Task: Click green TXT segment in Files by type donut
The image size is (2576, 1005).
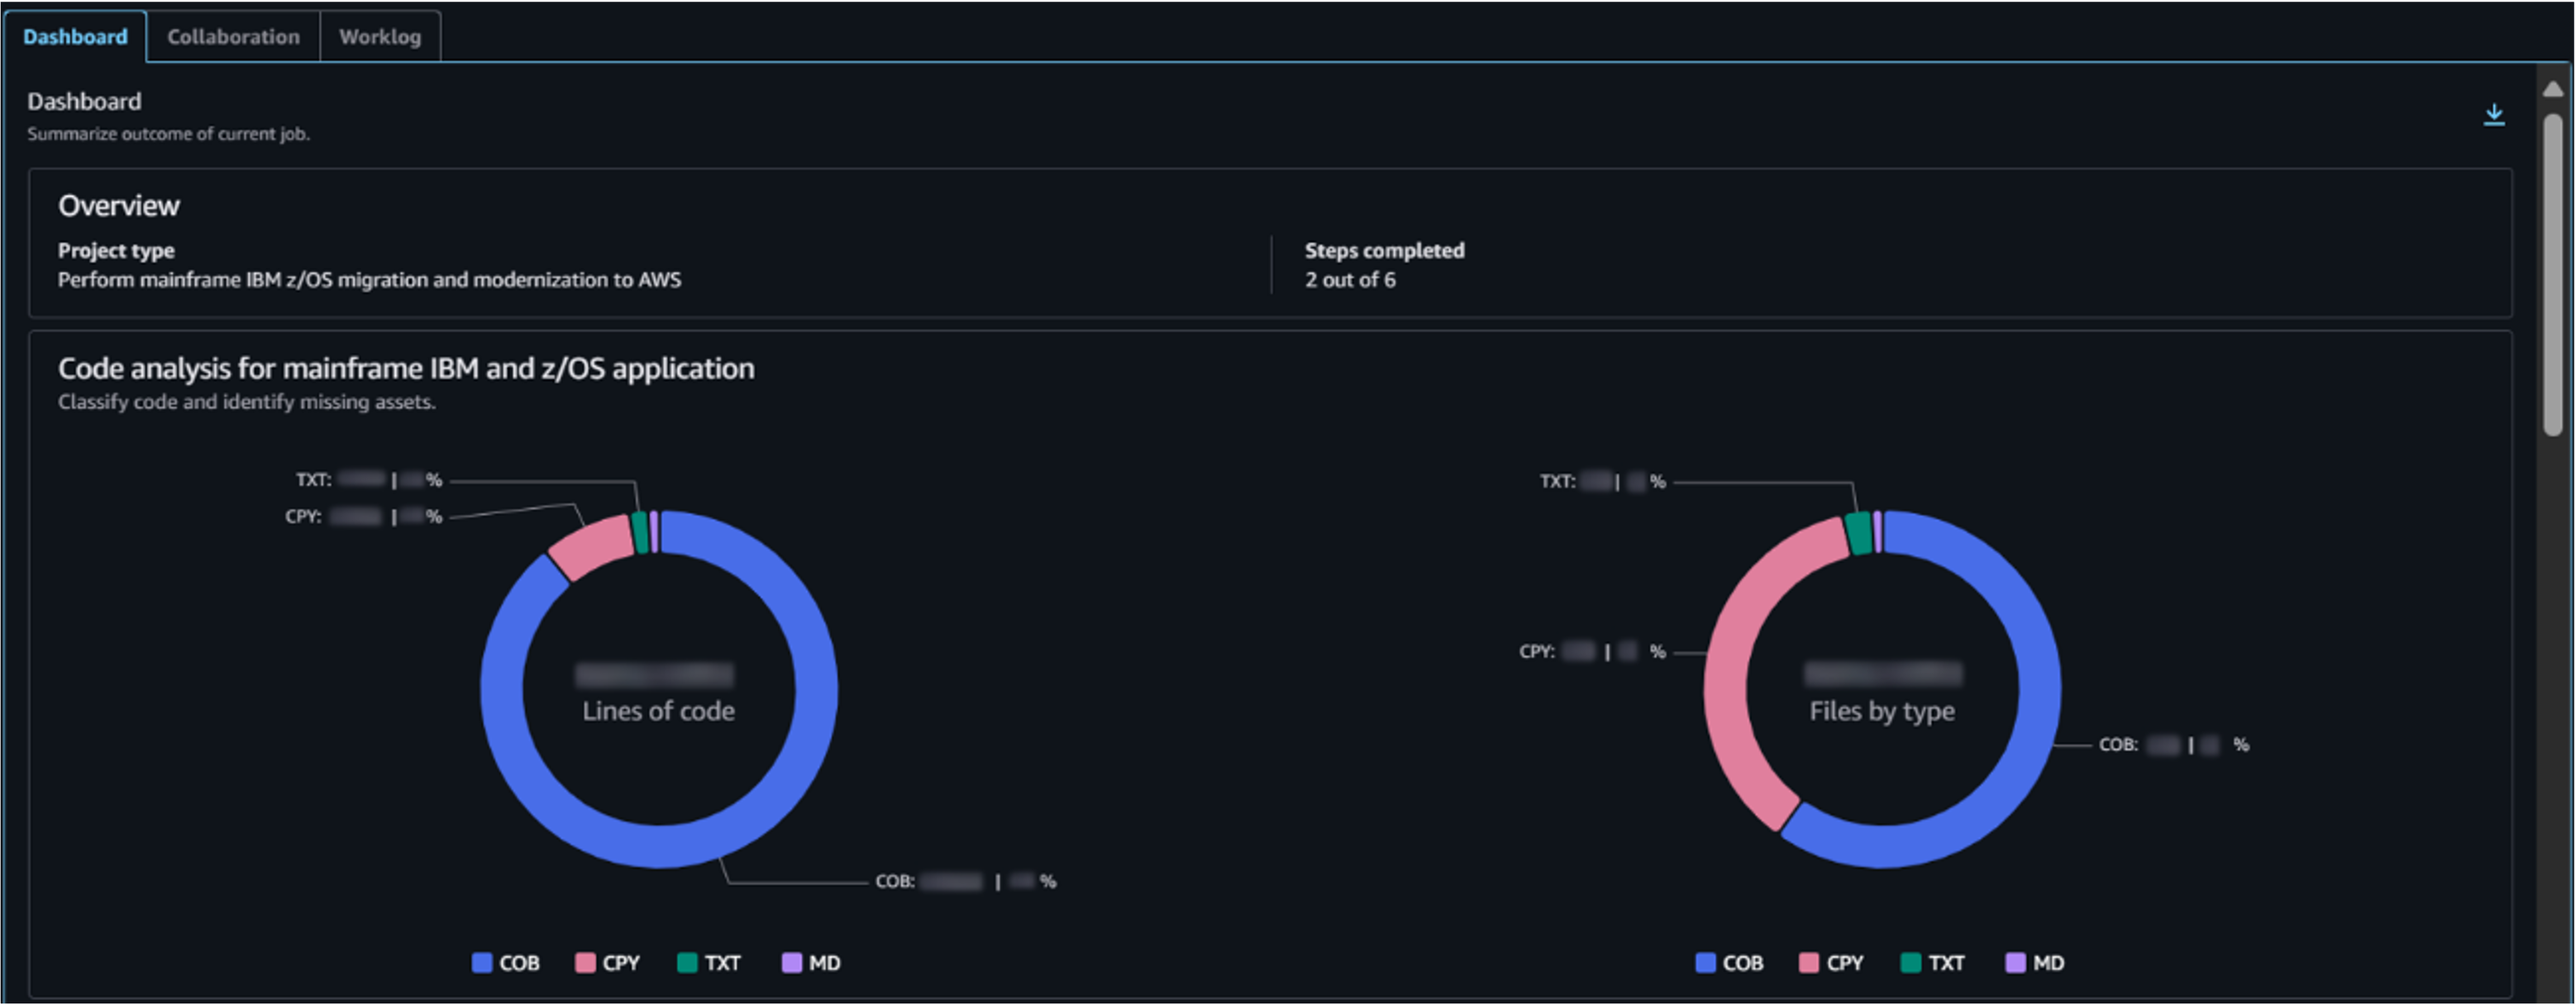Action: click(1858, 533)
